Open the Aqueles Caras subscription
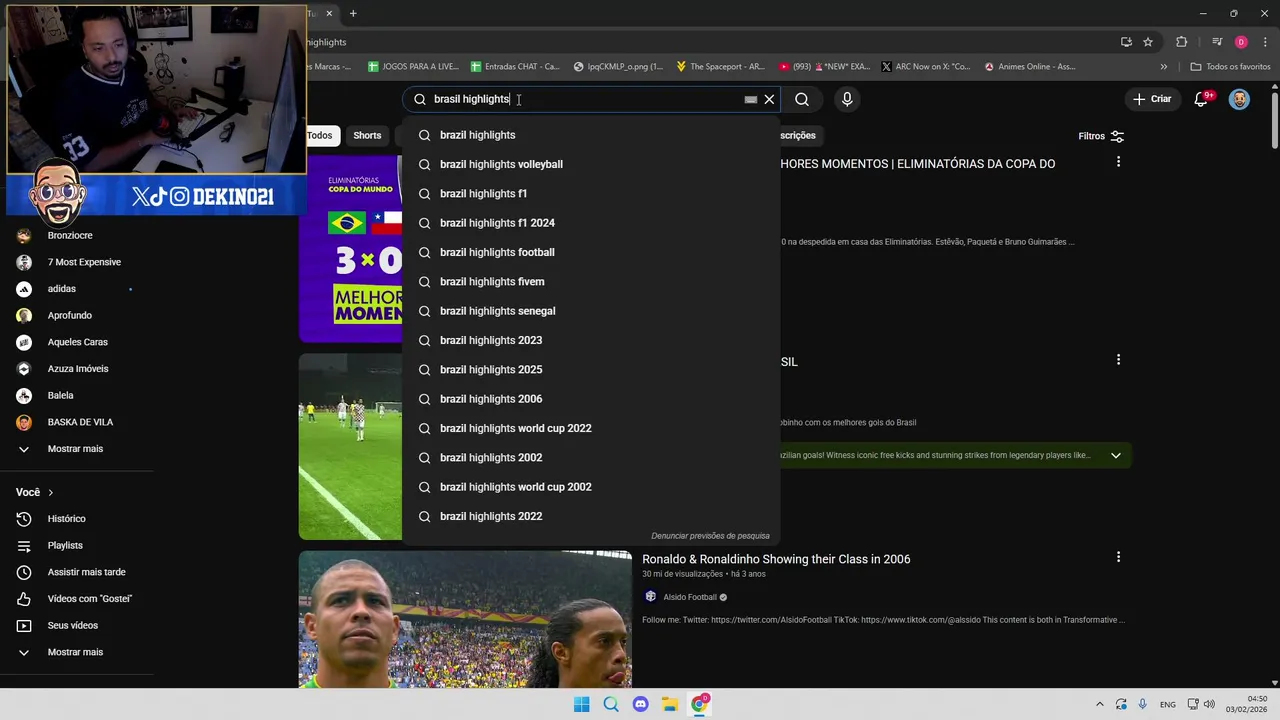Viewport: 1280px width, 720px height. tap(78, 342)
